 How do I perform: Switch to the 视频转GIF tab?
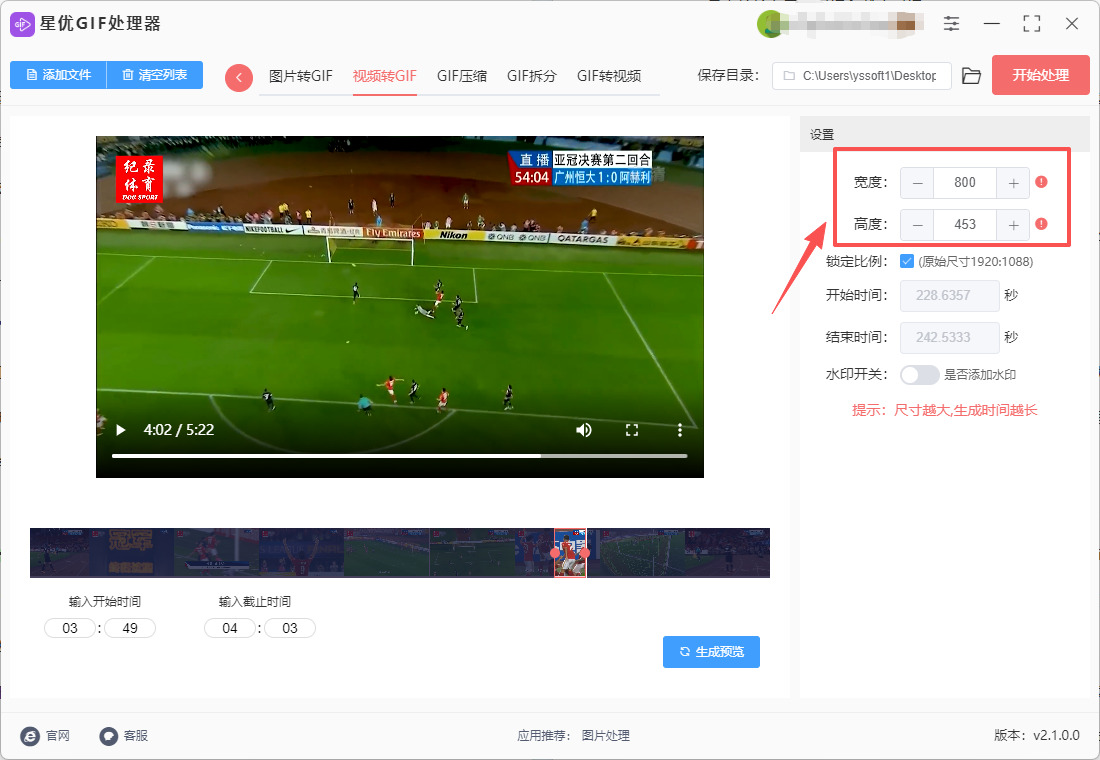384,76
